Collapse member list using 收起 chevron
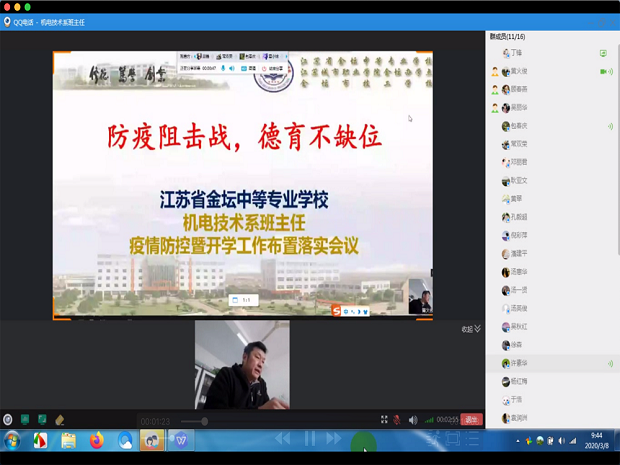The height and width of the screenshot is (465, 620). point(471,329)
